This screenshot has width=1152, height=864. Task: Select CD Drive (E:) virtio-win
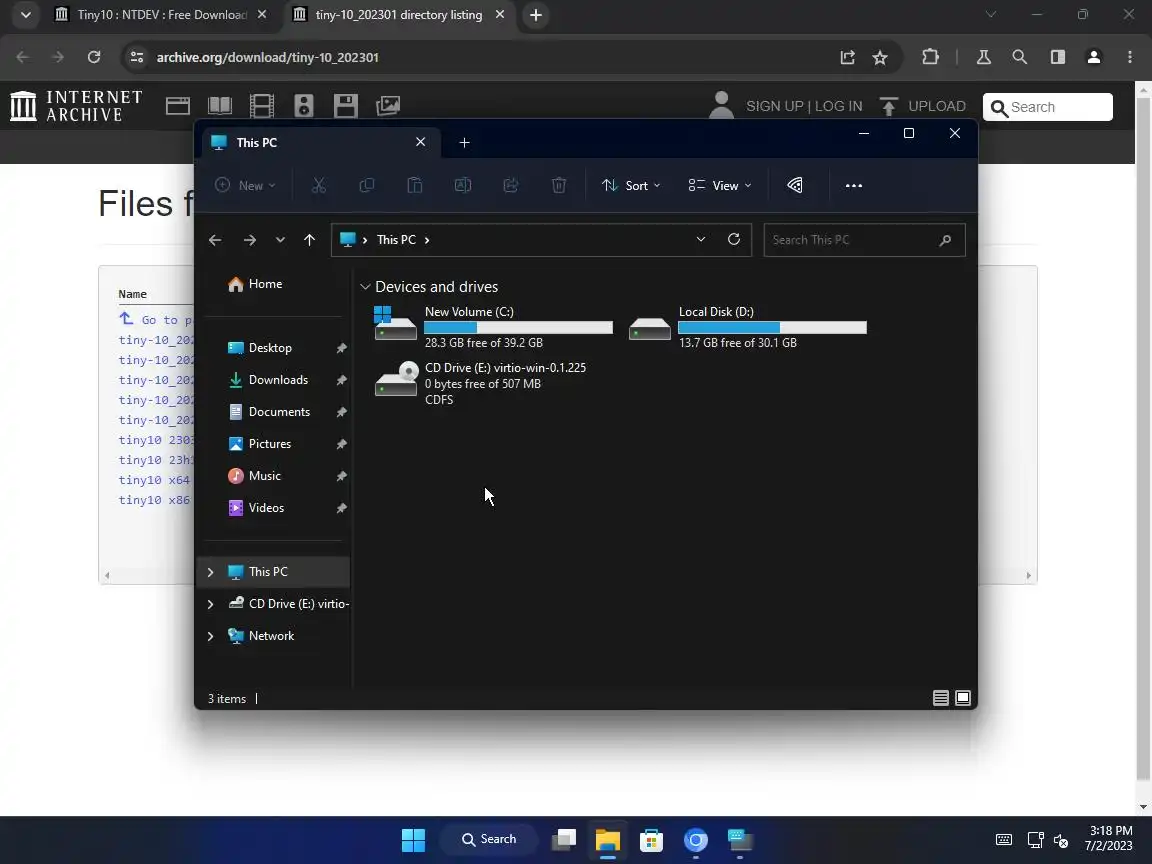pyautogui.click(x=480, y=384)
